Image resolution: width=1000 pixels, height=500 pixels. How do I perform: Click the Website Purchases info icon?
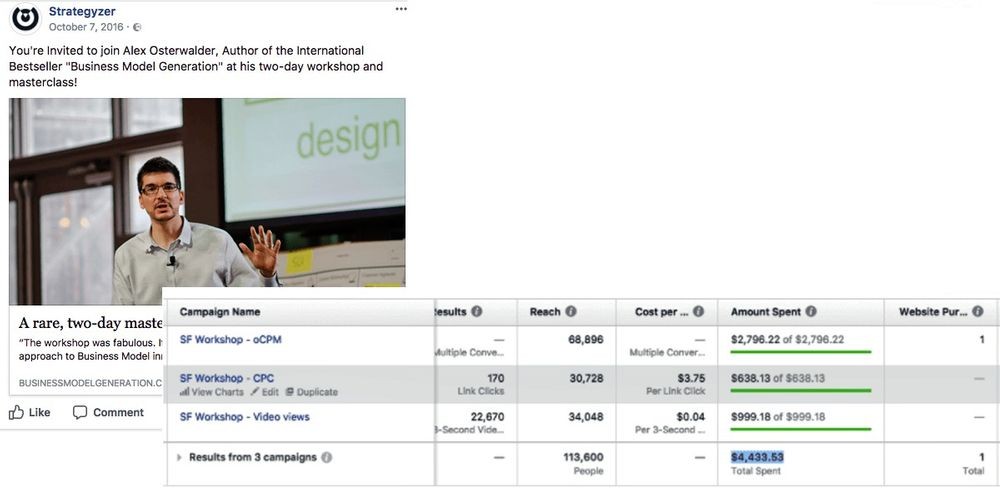point(978,312)
